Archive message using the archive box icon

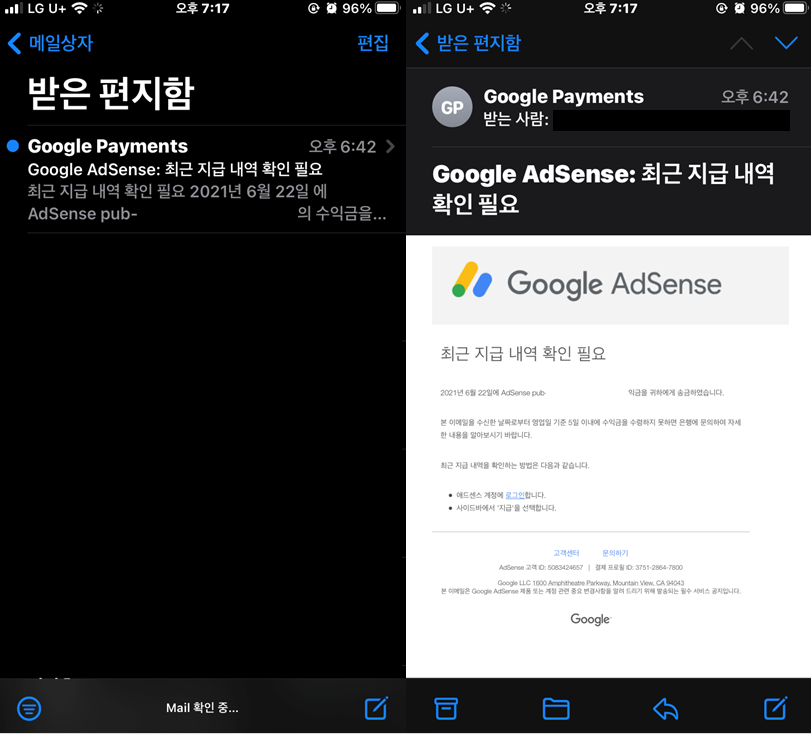tap(446, 708)
